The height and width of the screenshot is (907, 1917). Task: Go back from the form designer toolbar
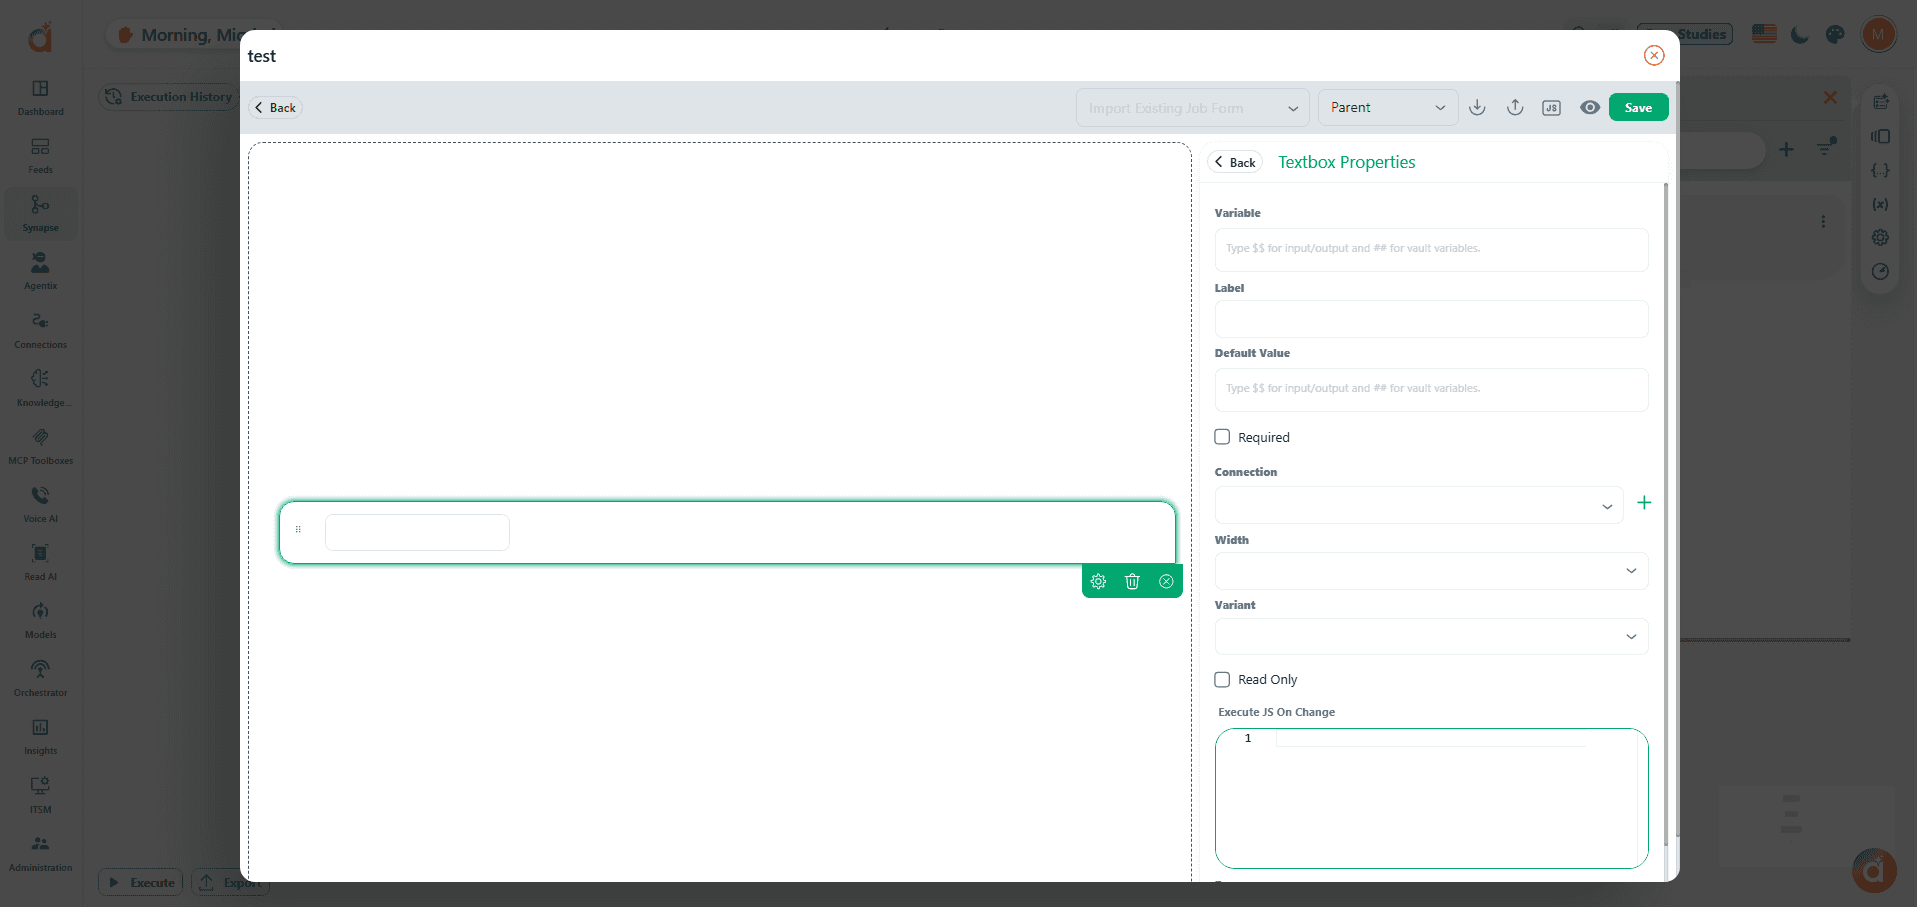[275, 107]
